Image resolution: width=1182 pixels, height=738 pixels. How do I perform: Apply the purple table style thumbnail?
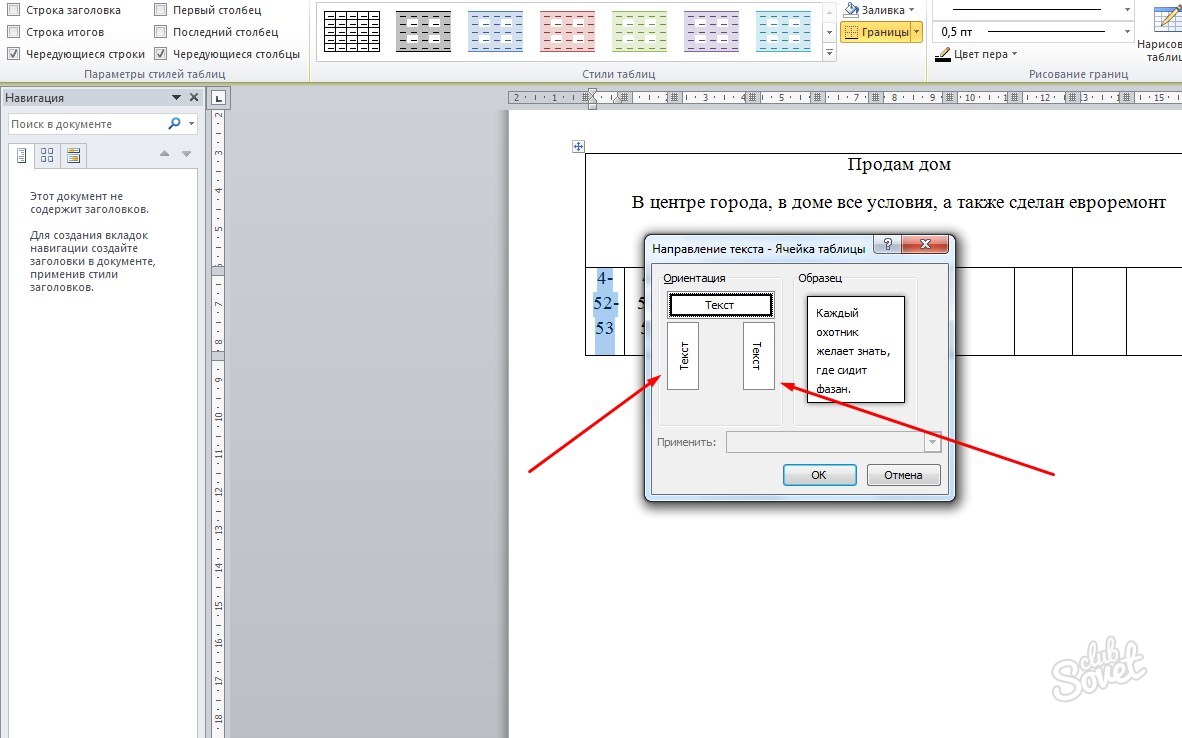(x=712, y=32)
